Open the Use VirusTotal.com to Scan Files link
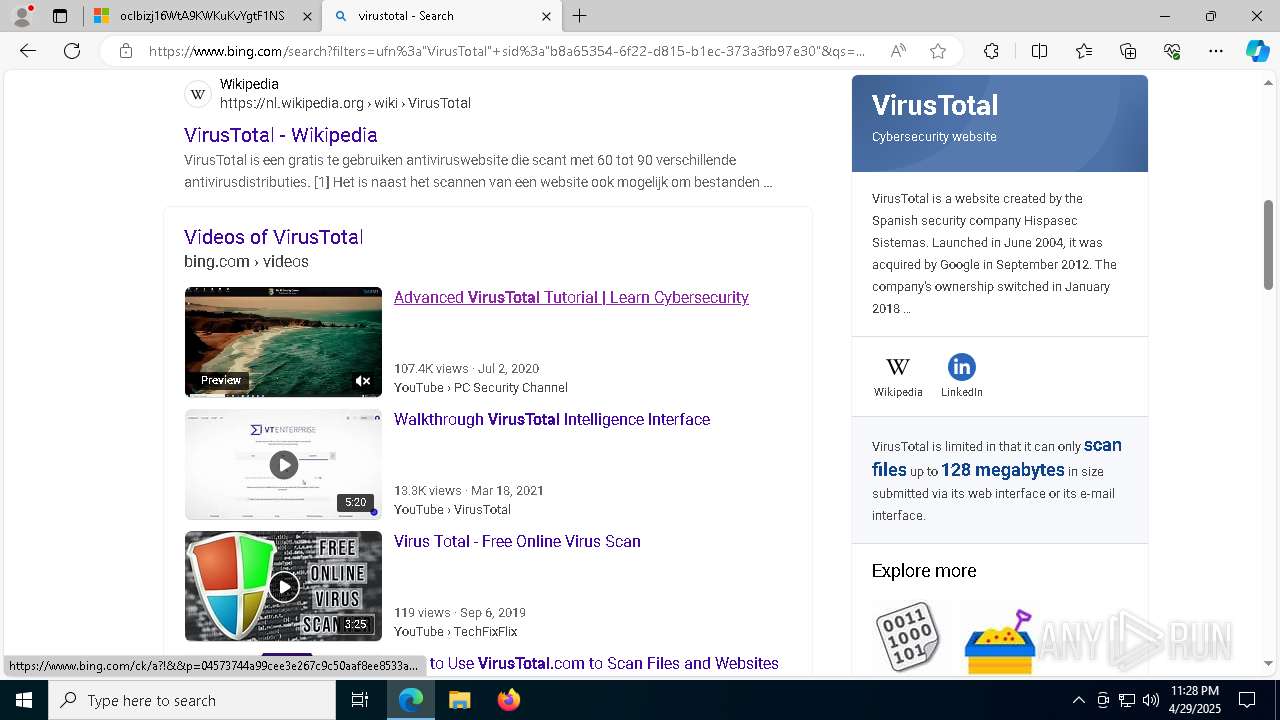The image size is (1280, 720). coord(604,663)
